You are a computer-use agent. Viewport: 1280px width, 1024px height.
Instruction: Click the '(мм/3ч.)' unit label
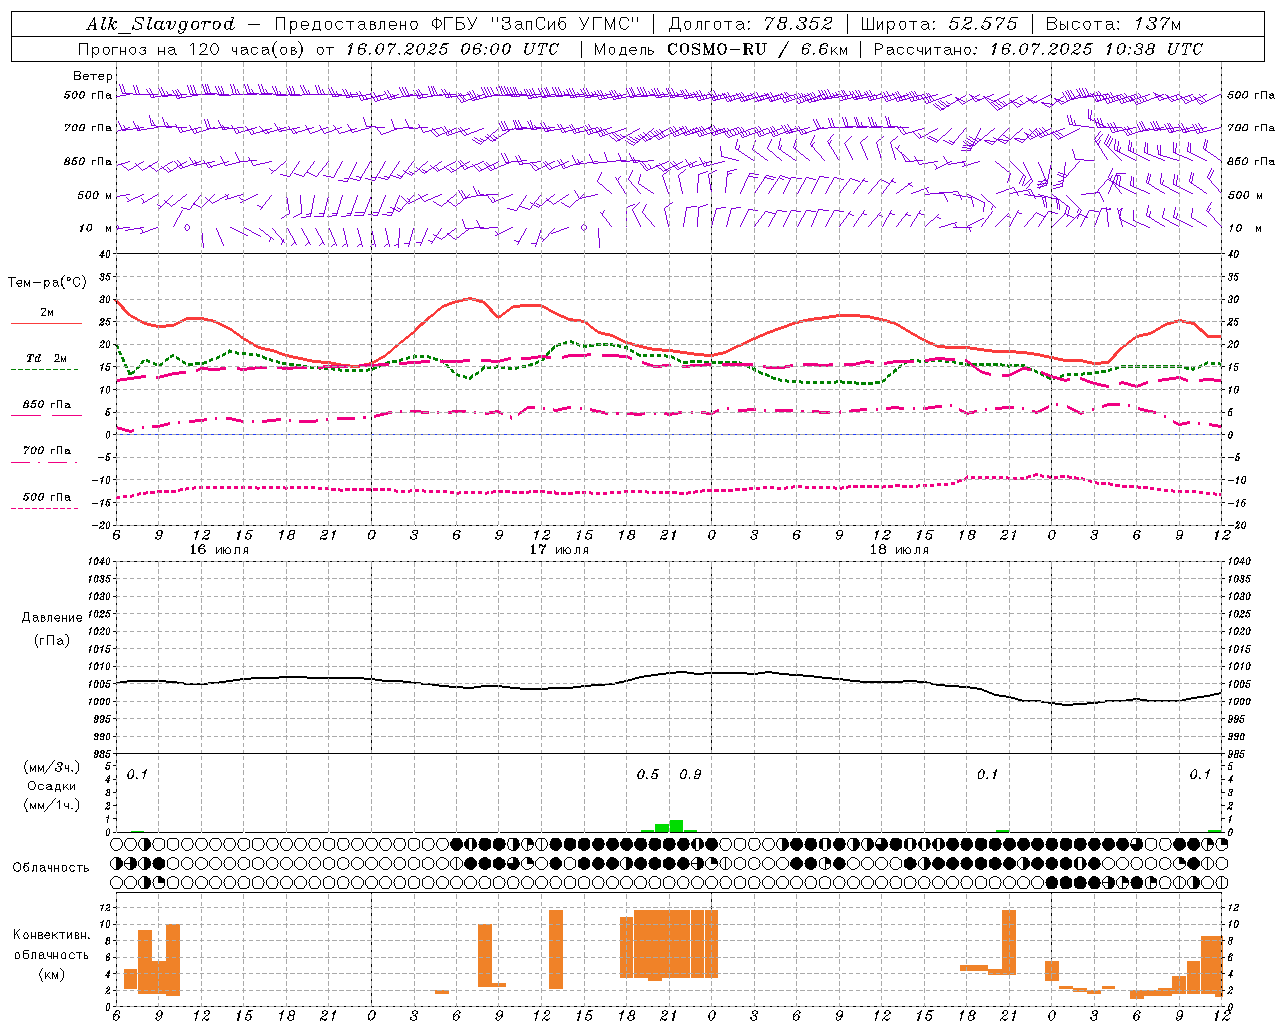pyautogui.click(x=51, y=767)
